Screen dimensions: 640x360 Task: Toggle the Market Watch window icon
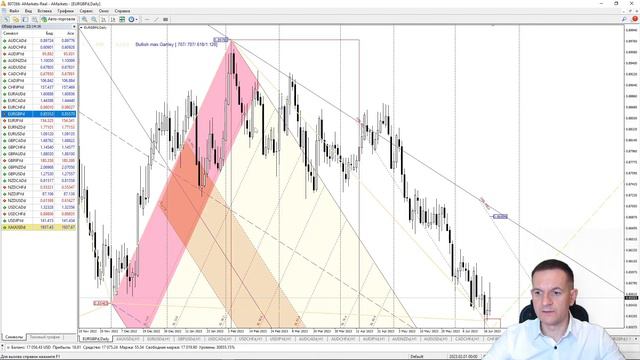coord(25,19)
